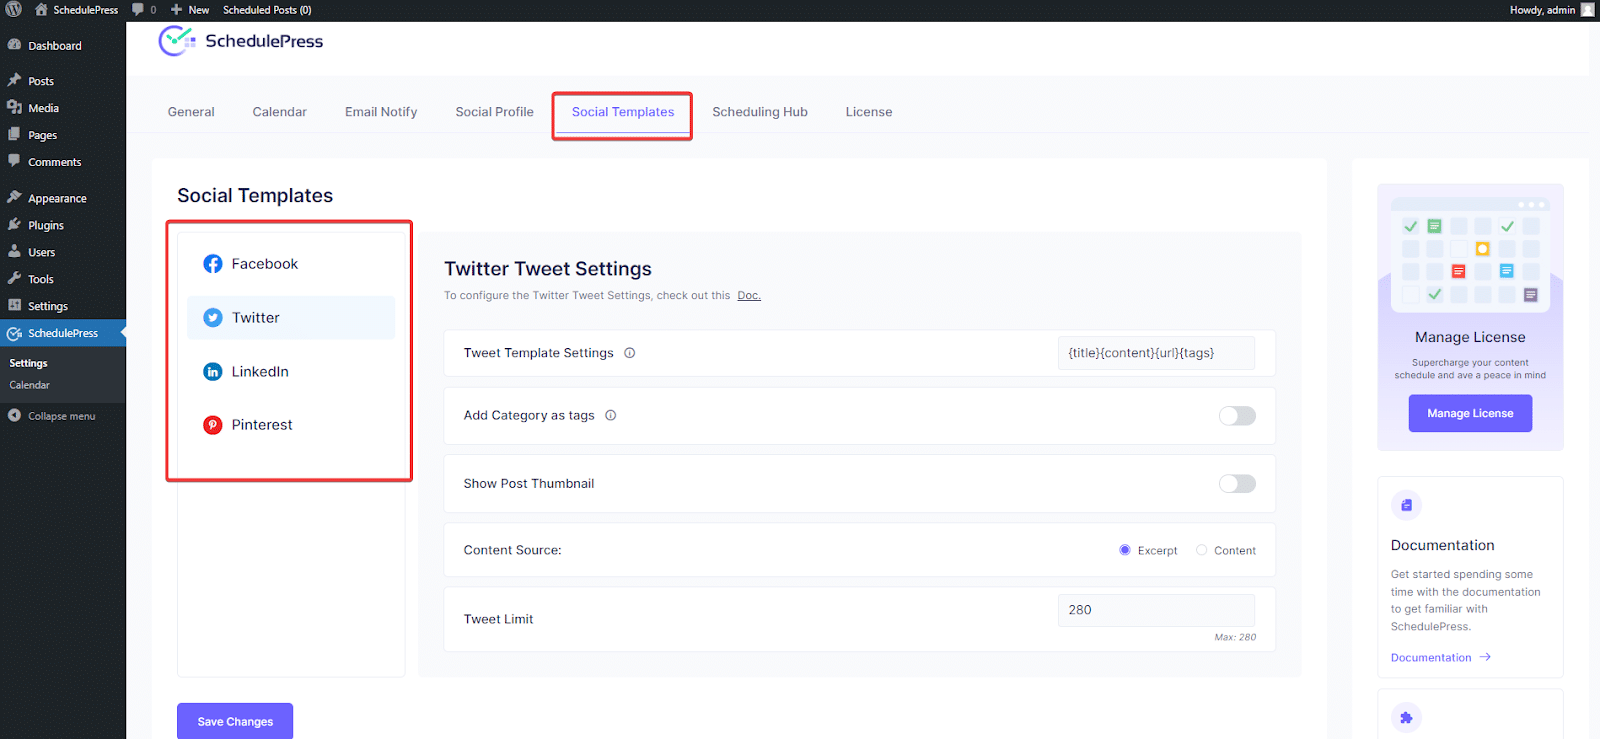Click Scheduled Posts (0) in admin bar
The width and height of the screenshot is (1600, 739).
coord(267,10)
